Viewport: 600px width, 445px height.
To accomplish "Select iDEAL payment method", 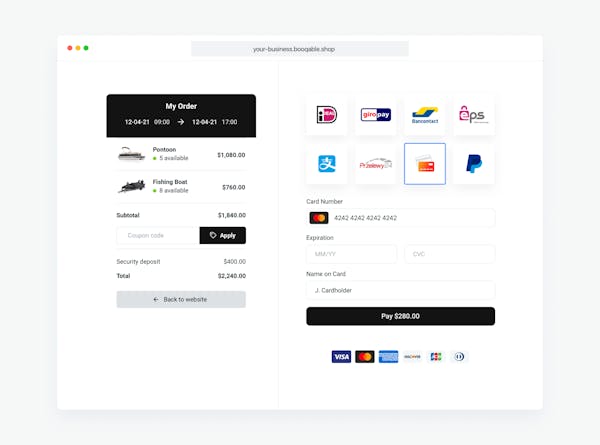I will [326, 115].
